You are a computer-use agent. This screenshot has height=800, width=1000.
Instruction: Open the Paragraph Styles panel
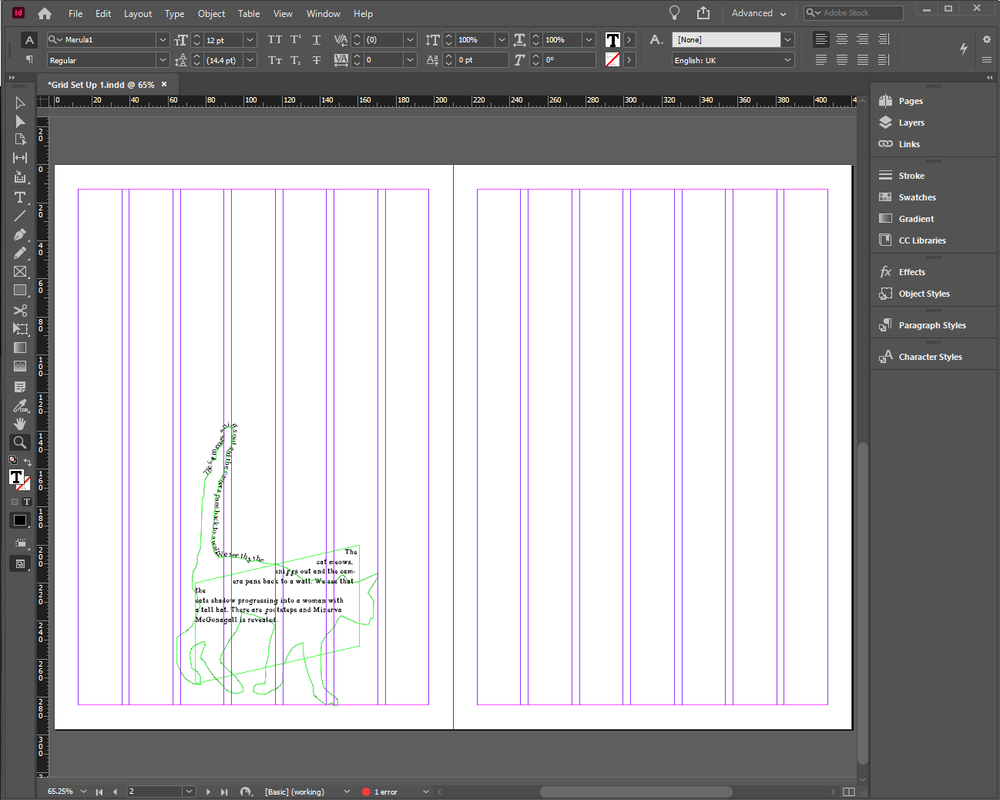coord(932,325)
